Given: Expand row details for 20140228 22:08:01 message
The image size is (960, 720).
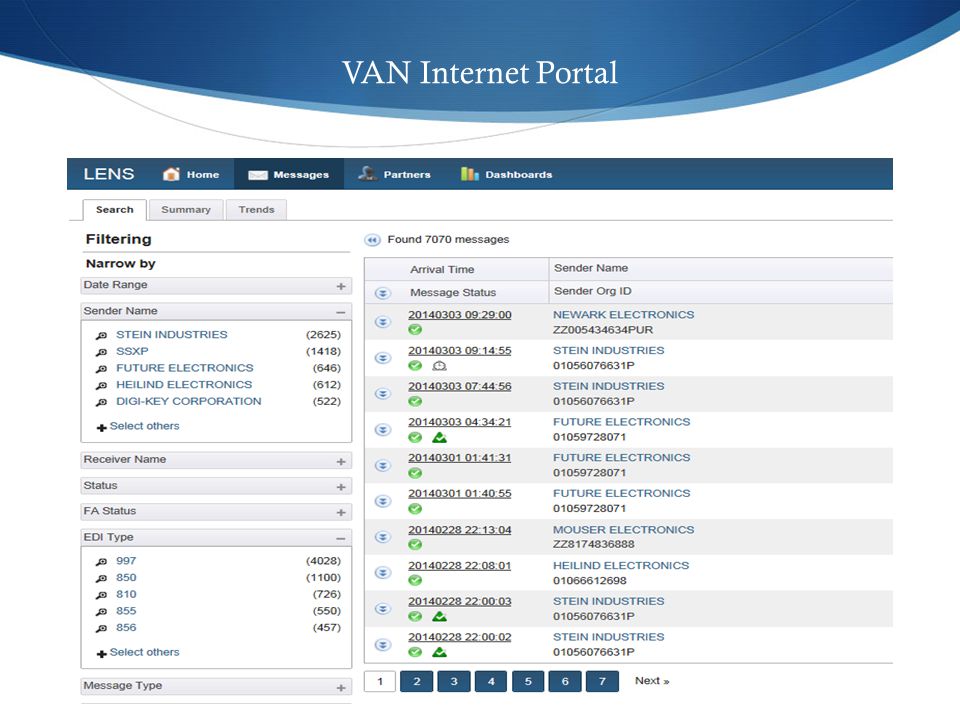Looking at the screenshot, I should coord(383,572).
